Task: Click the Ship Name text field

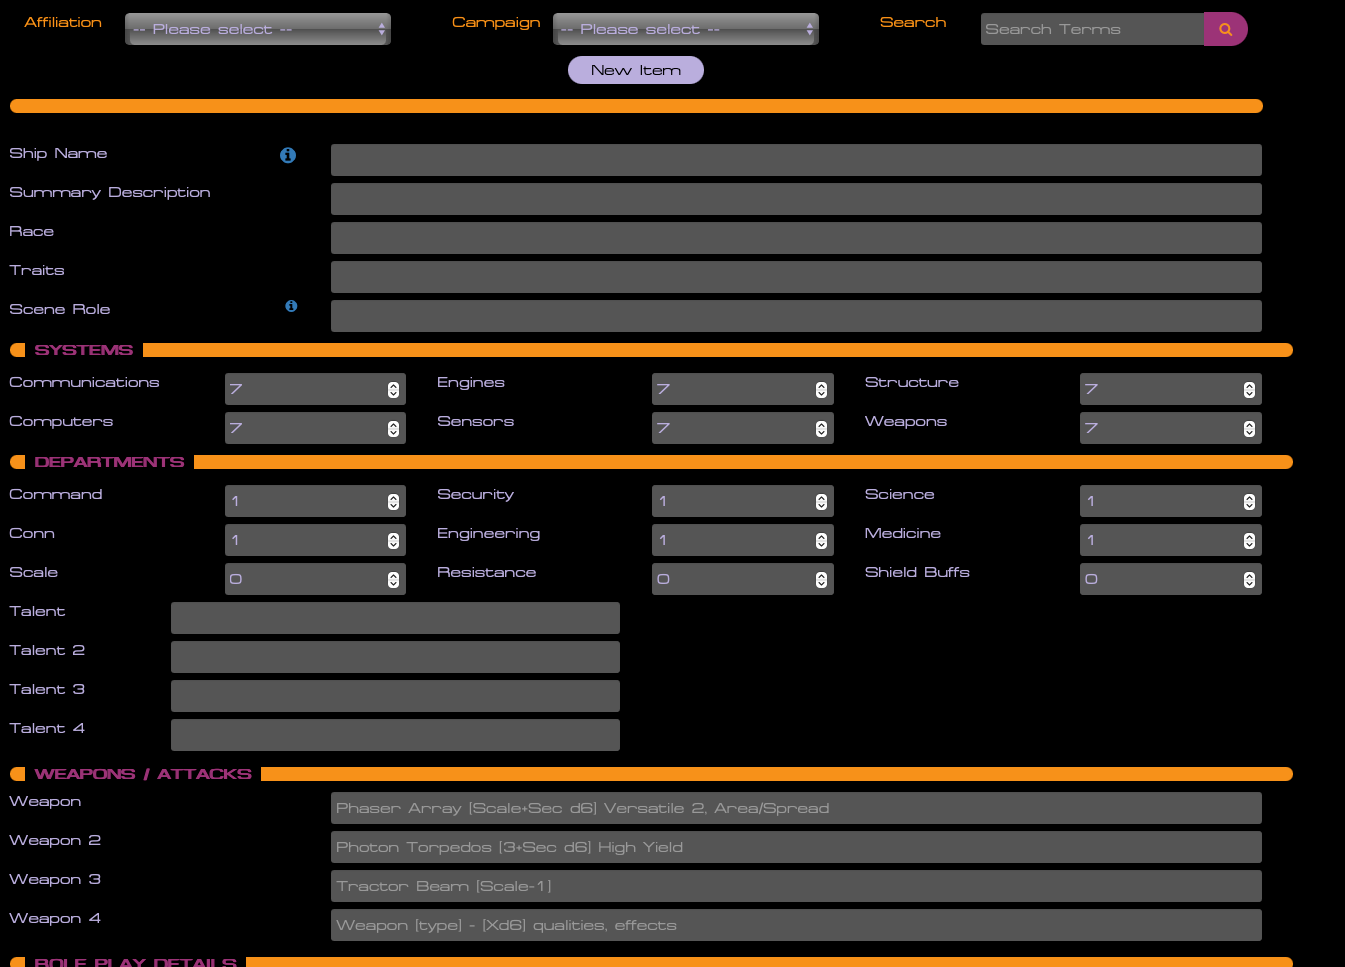Action: click(x=795, y=159)
